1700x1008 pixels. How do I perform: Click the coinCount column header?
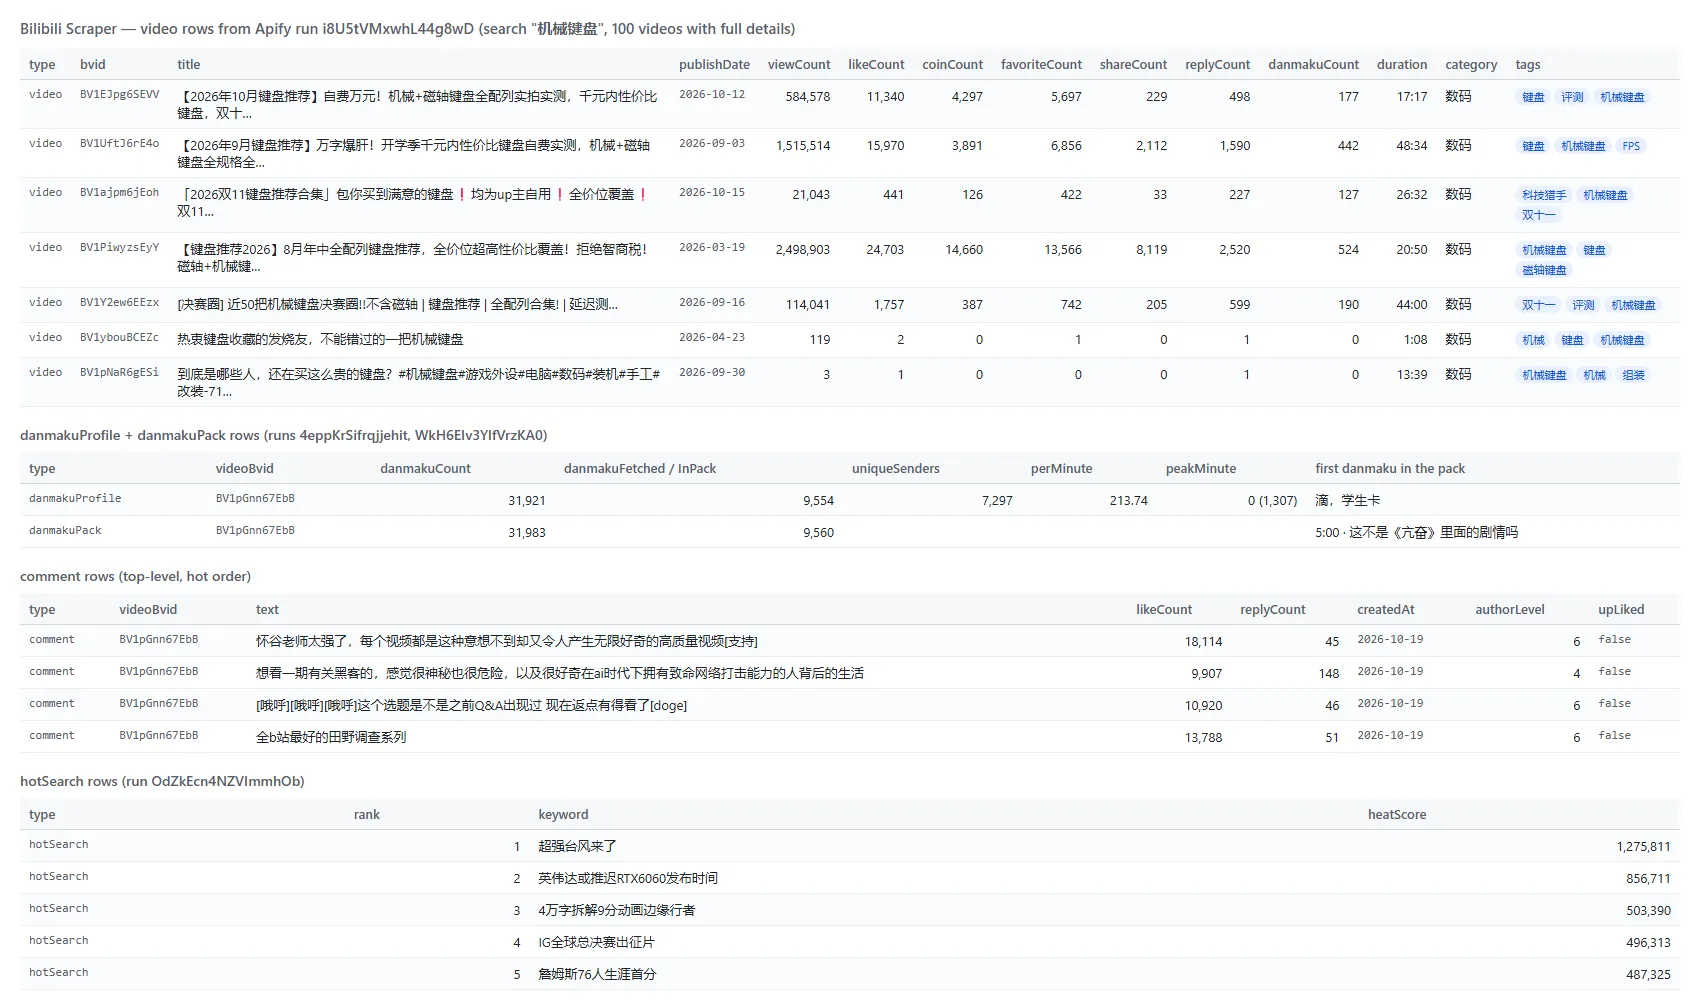coord(952,64)
